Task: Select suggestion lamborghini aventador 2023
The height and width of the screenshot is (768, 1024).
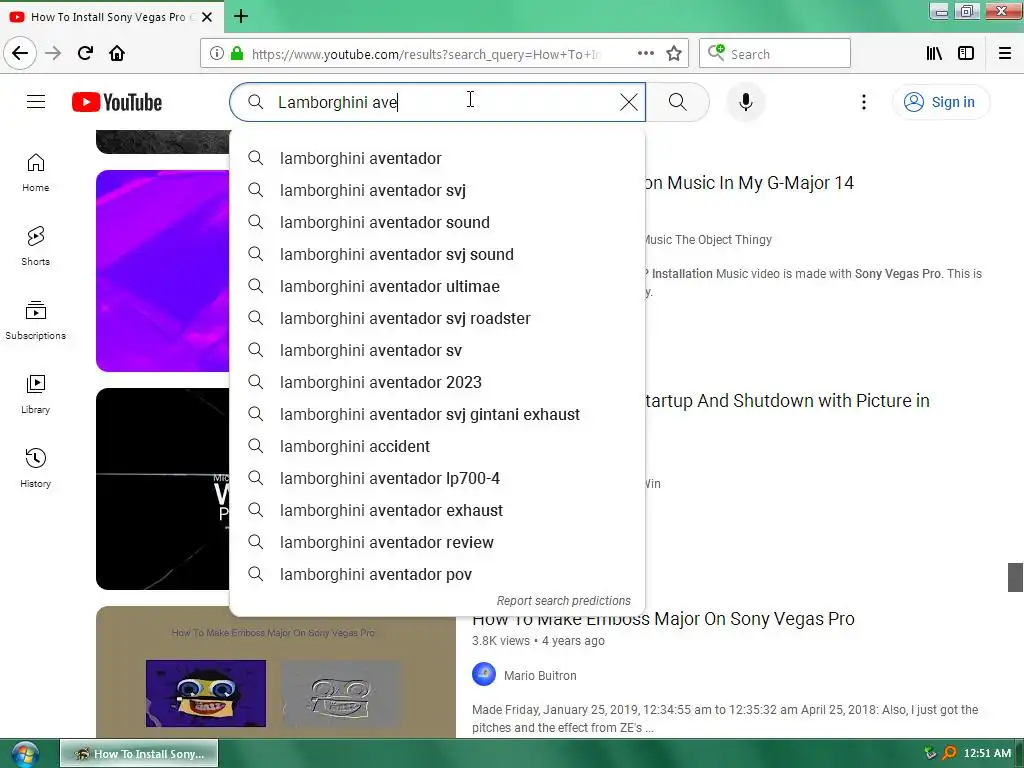Action: pyautogui.click(x=437, y=382)
